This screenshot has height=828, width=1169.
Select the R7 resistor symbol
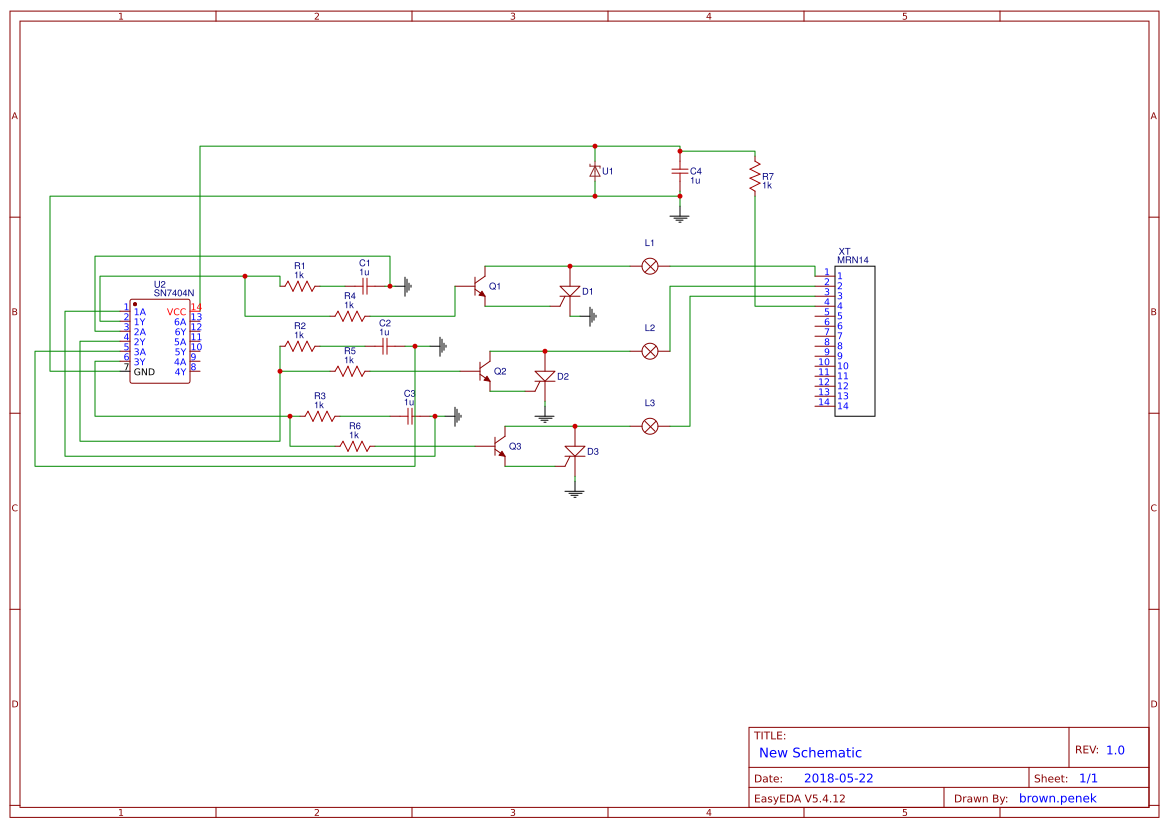tap(755, 178)
